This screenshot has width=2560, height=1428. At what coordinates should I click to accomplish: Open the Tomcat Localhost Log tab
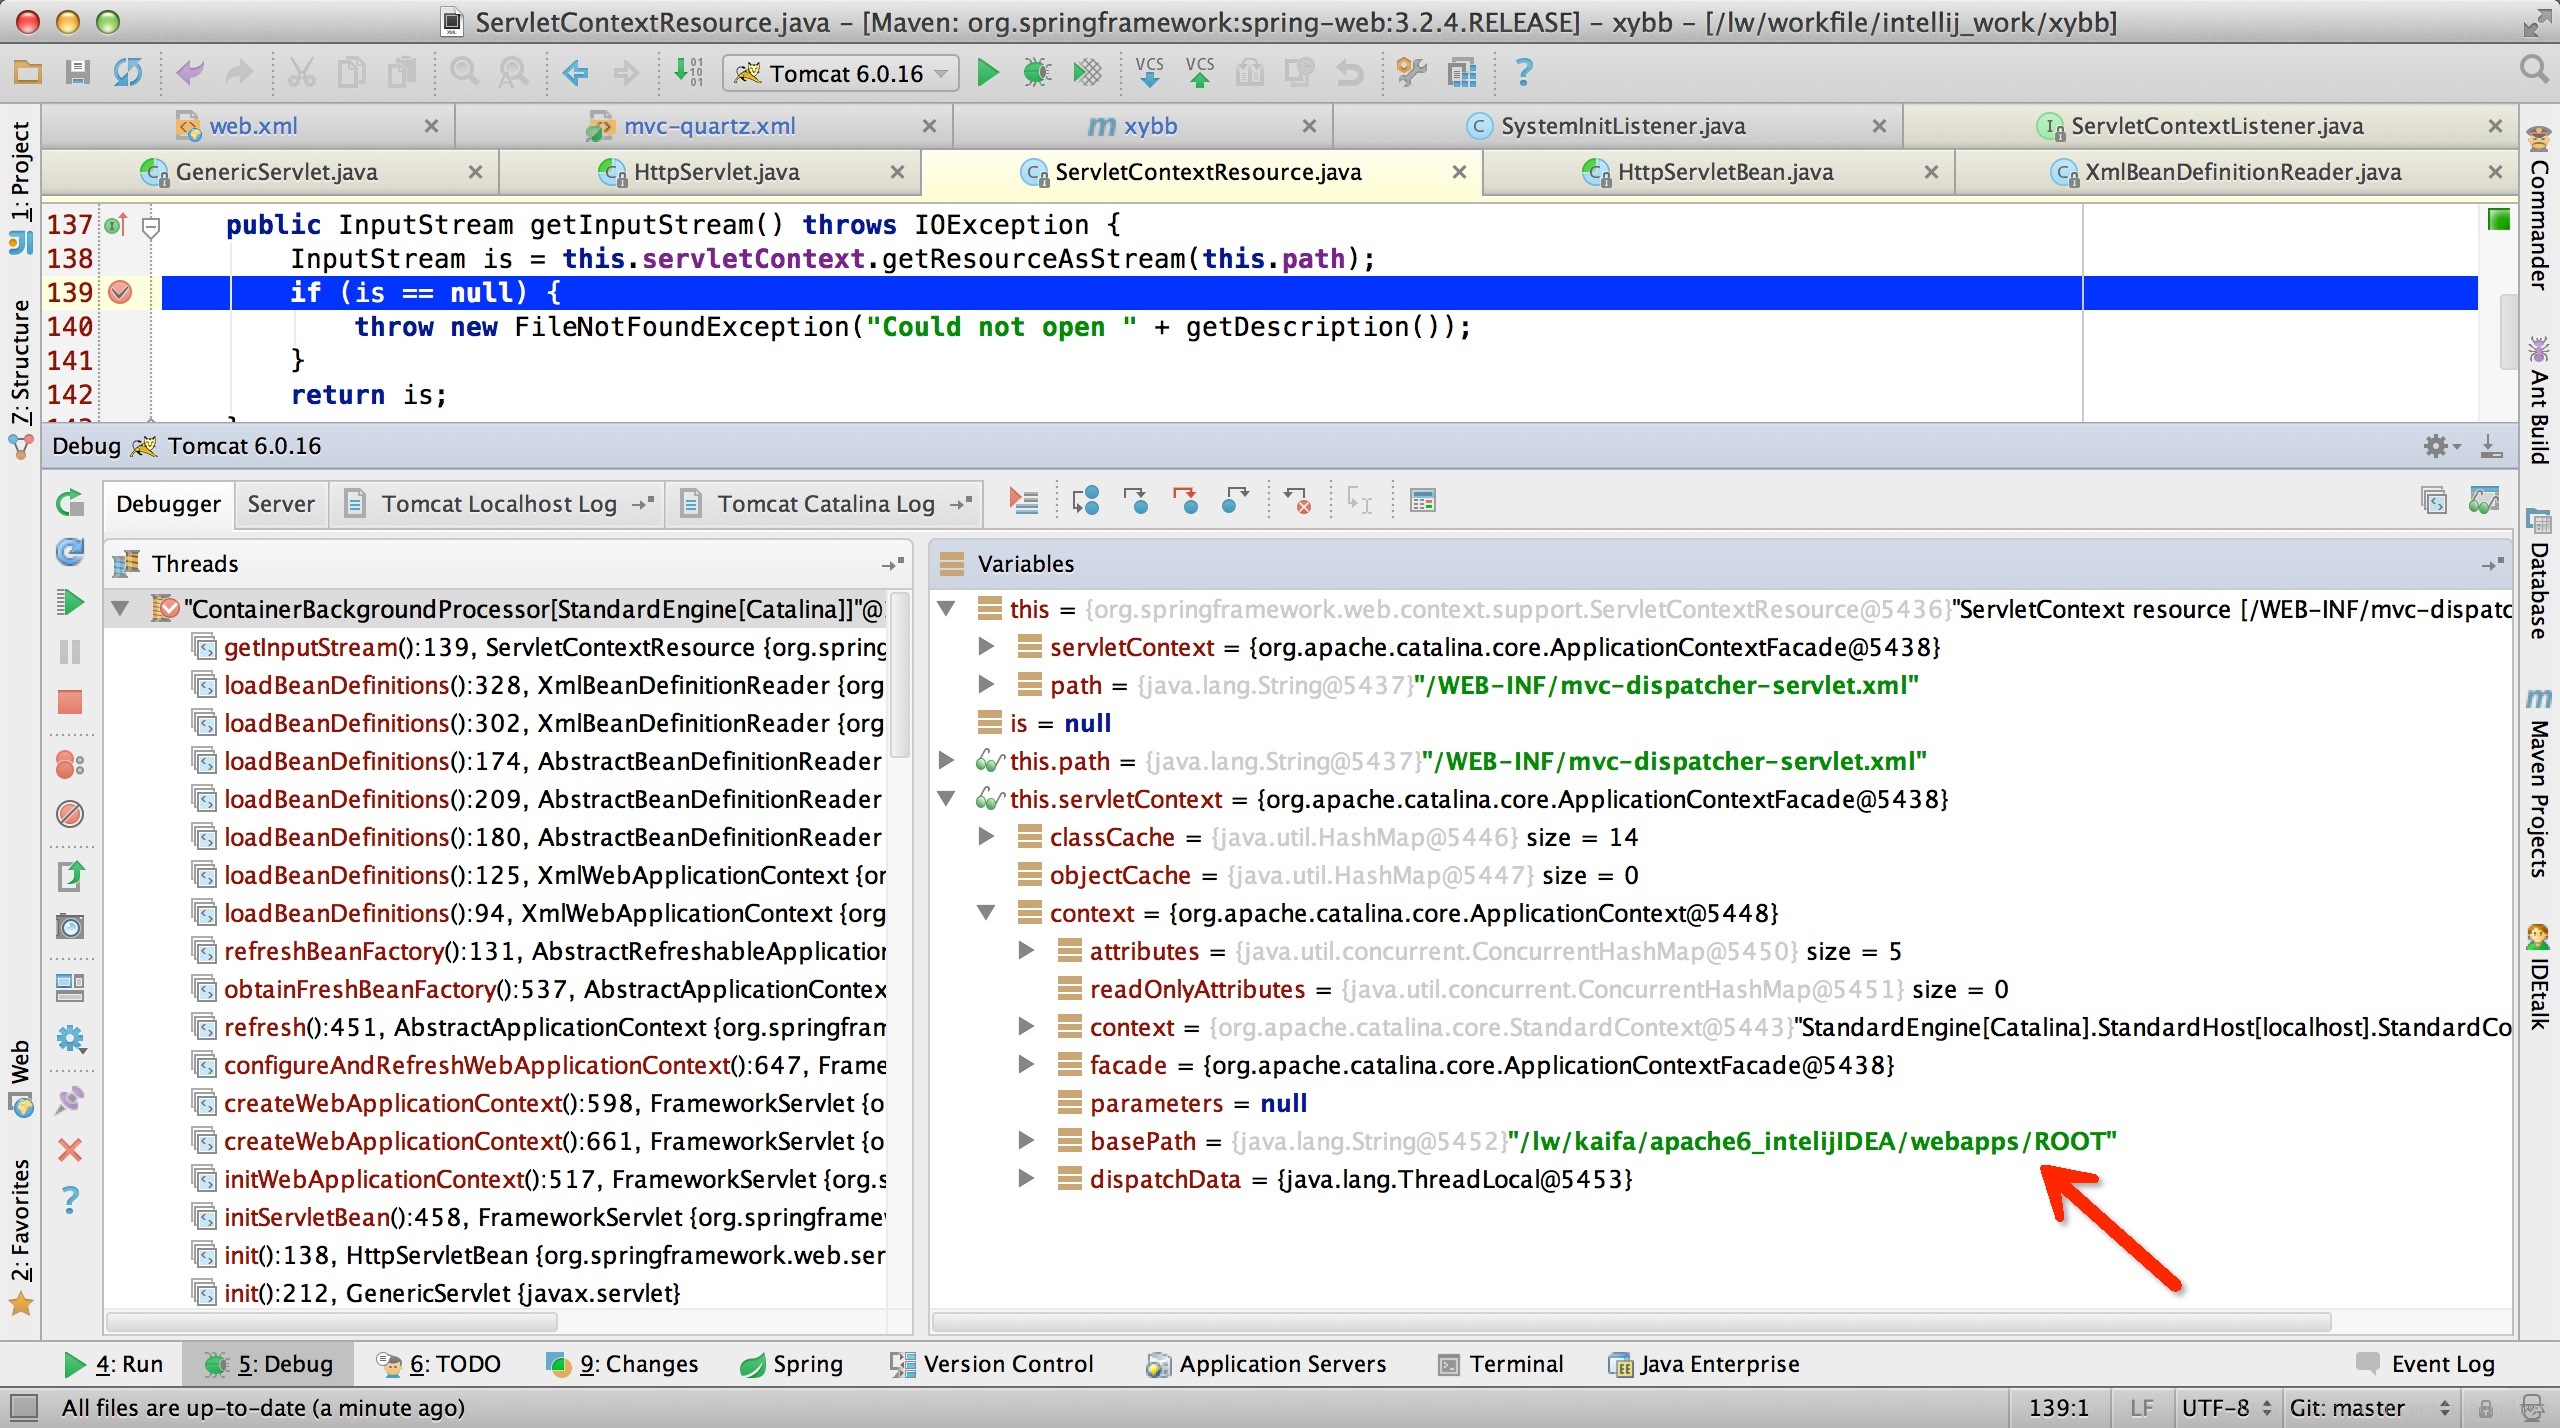coord(499,503)
